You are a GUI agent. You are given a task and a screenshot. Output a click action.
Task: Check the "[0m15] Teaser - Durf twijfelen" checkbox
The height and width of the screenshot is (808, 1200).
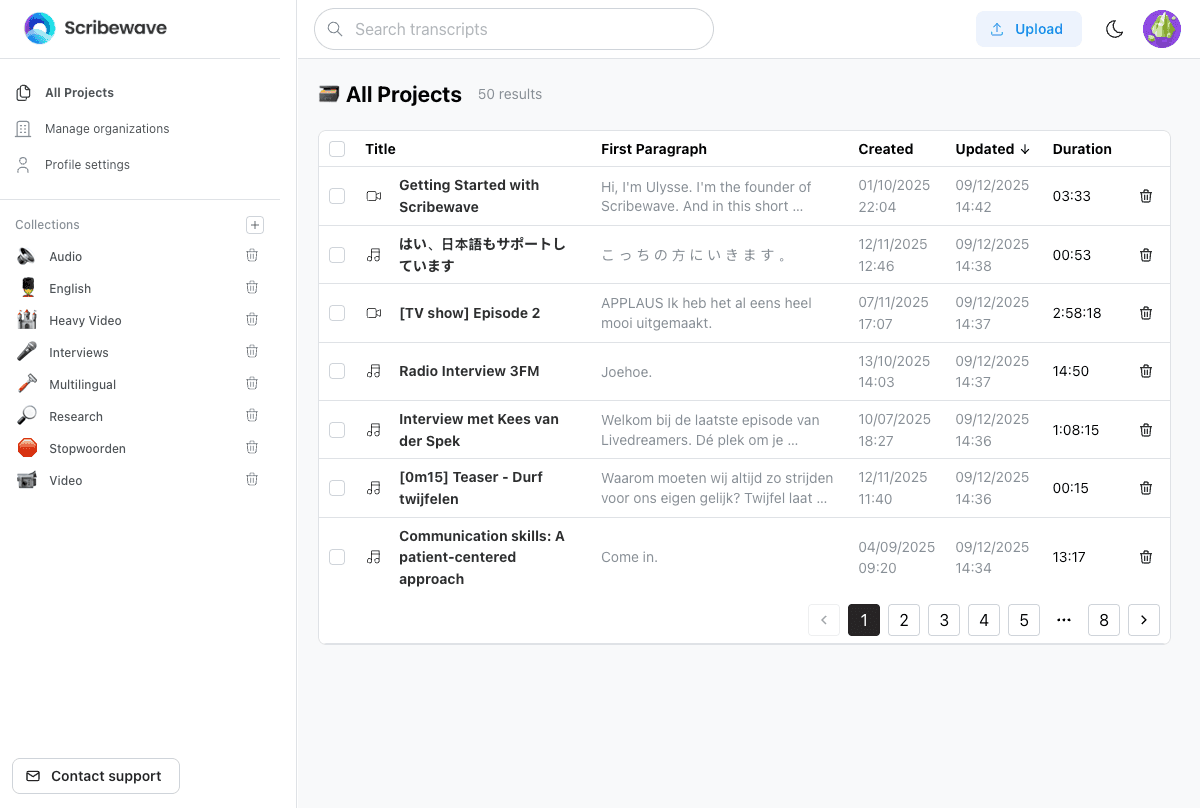[337, 487]
